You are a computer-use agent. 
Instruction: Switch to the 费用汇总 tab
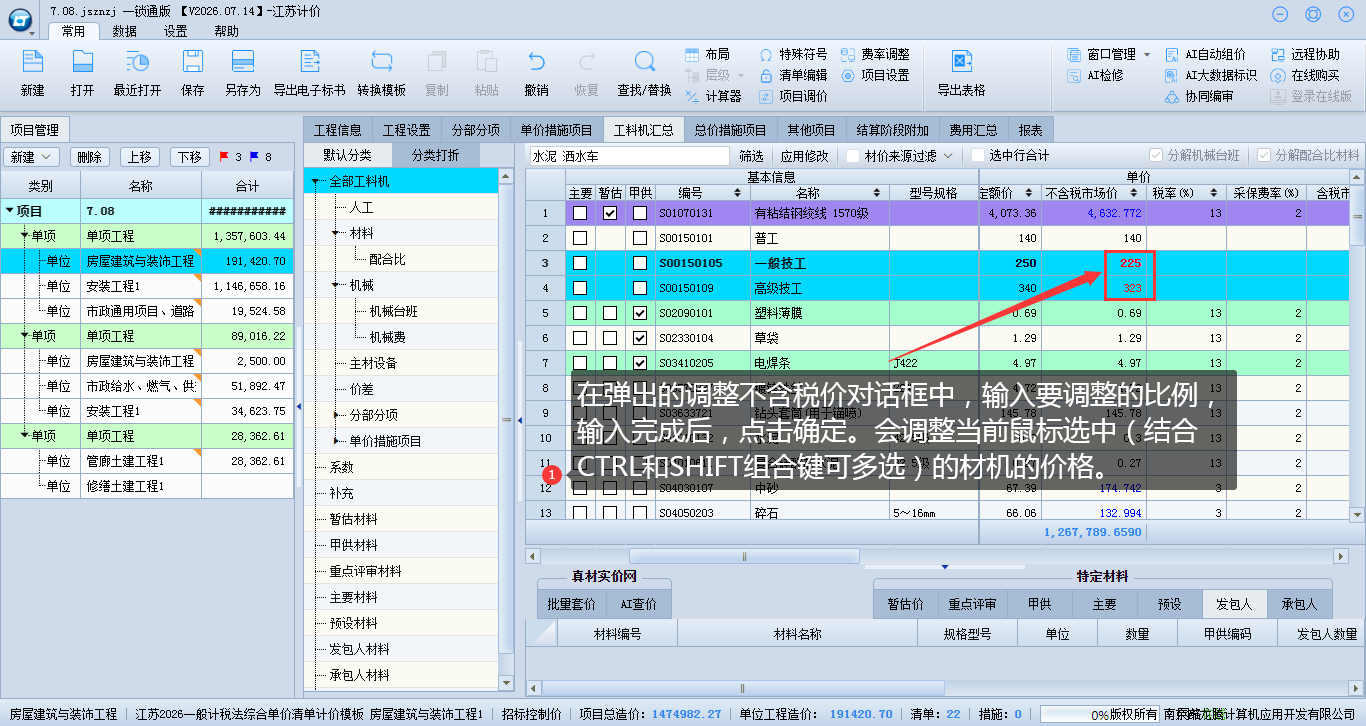pyautogui.click(x=974, y=130)
